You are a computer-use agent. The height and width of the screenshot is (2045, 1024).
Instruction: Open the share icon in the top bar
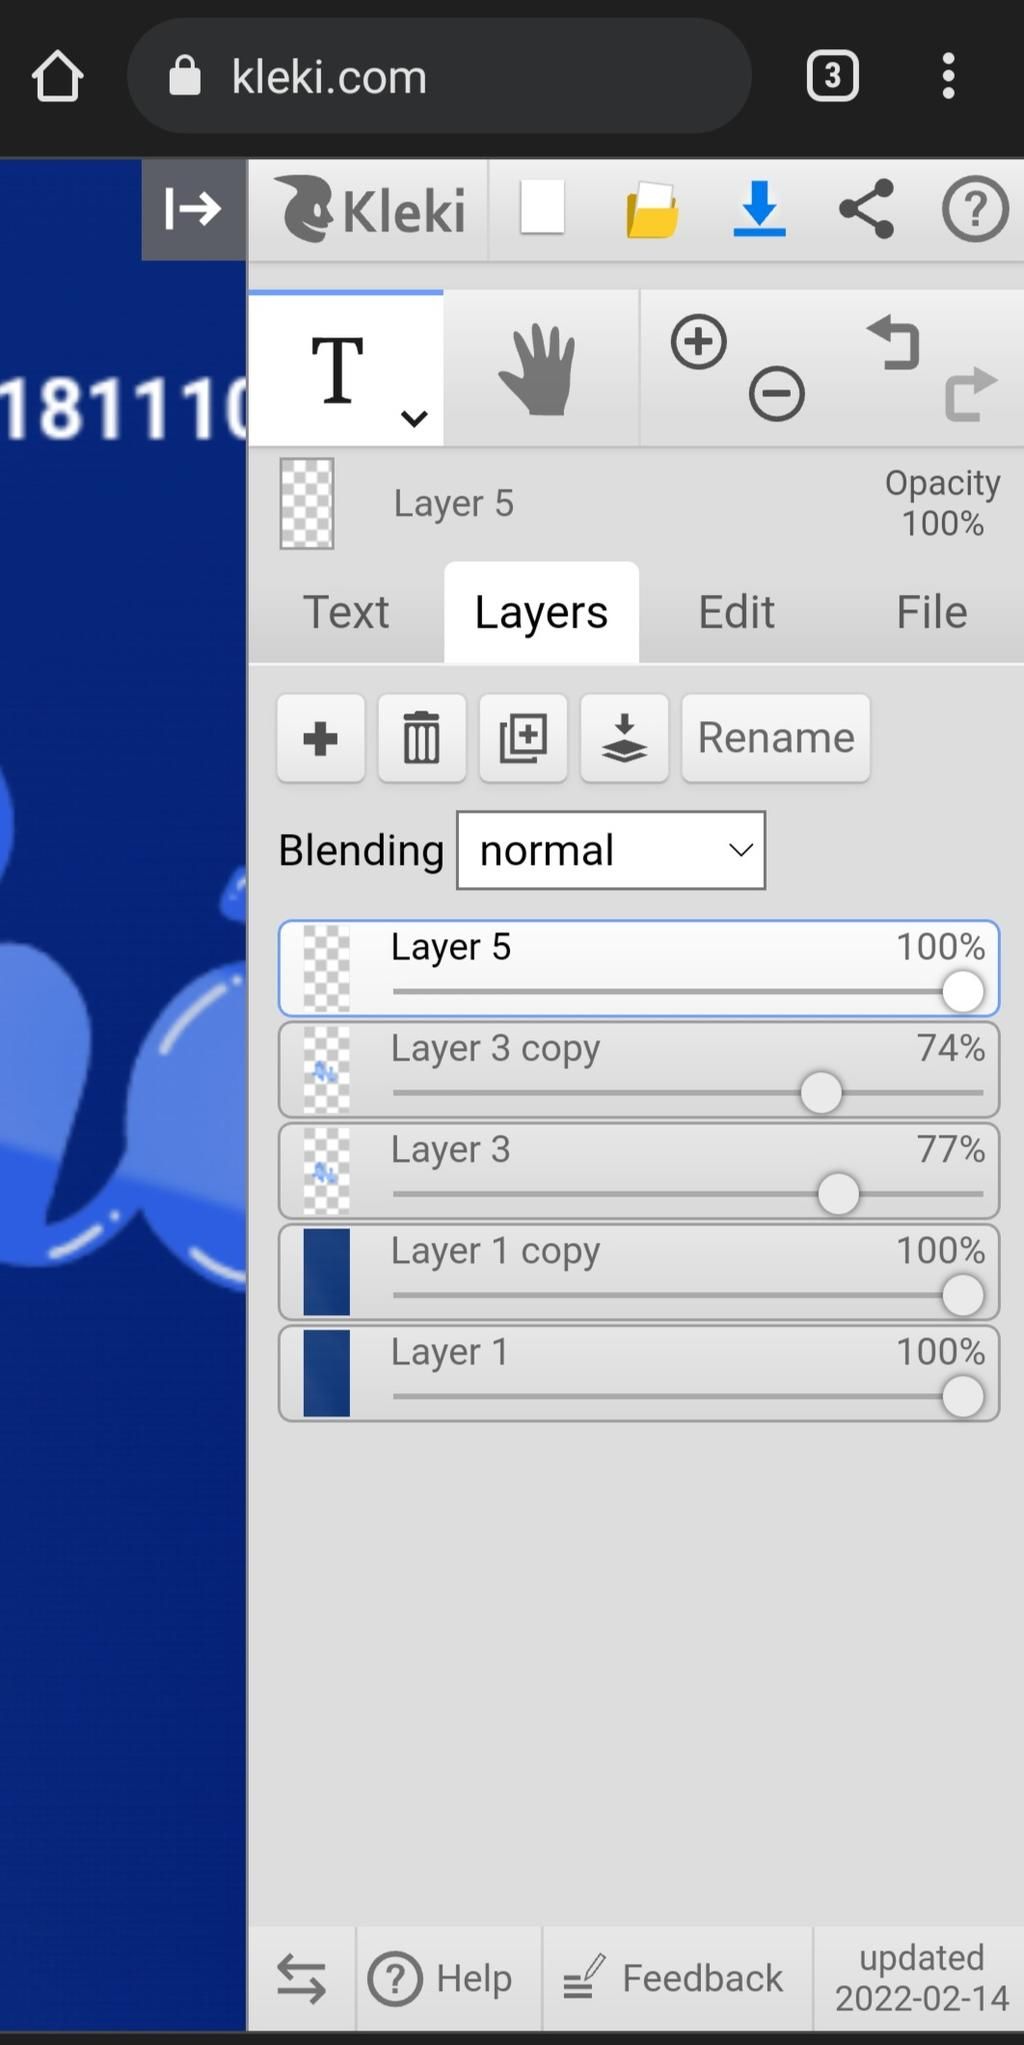tap(866, 209)
